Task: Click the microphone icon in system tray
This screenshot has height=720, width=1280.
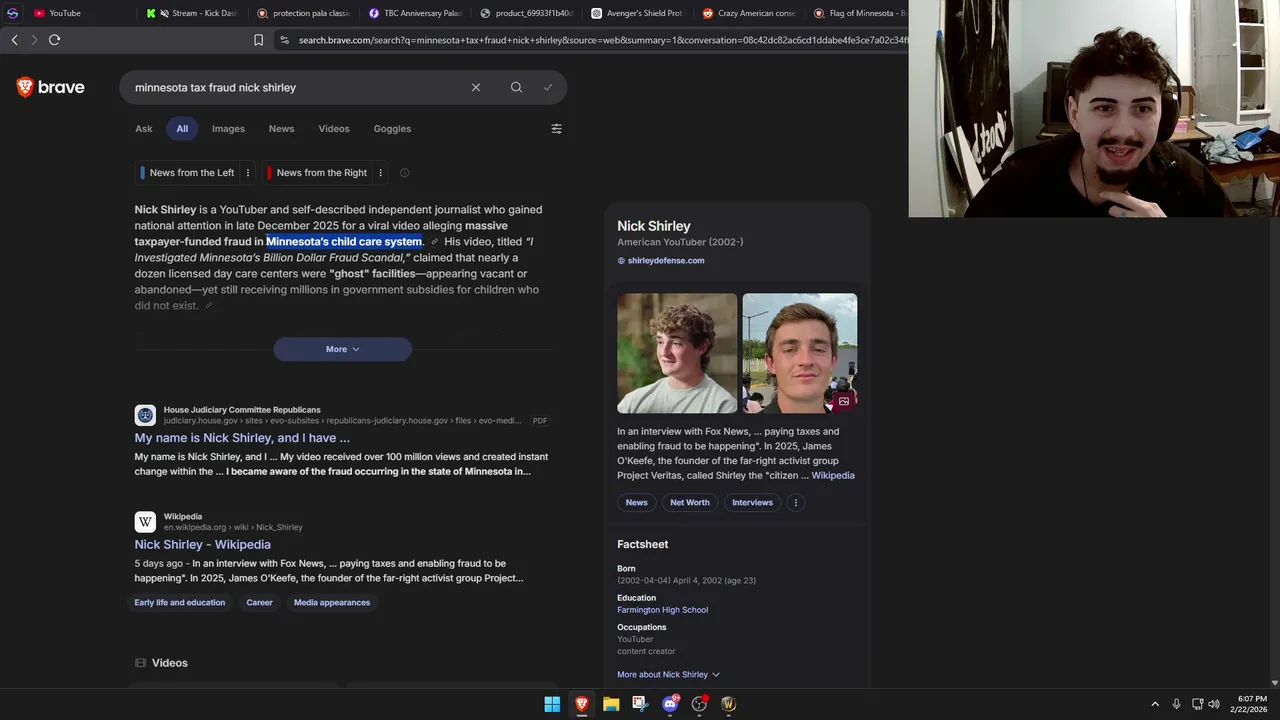Action: coord(1176,704)
